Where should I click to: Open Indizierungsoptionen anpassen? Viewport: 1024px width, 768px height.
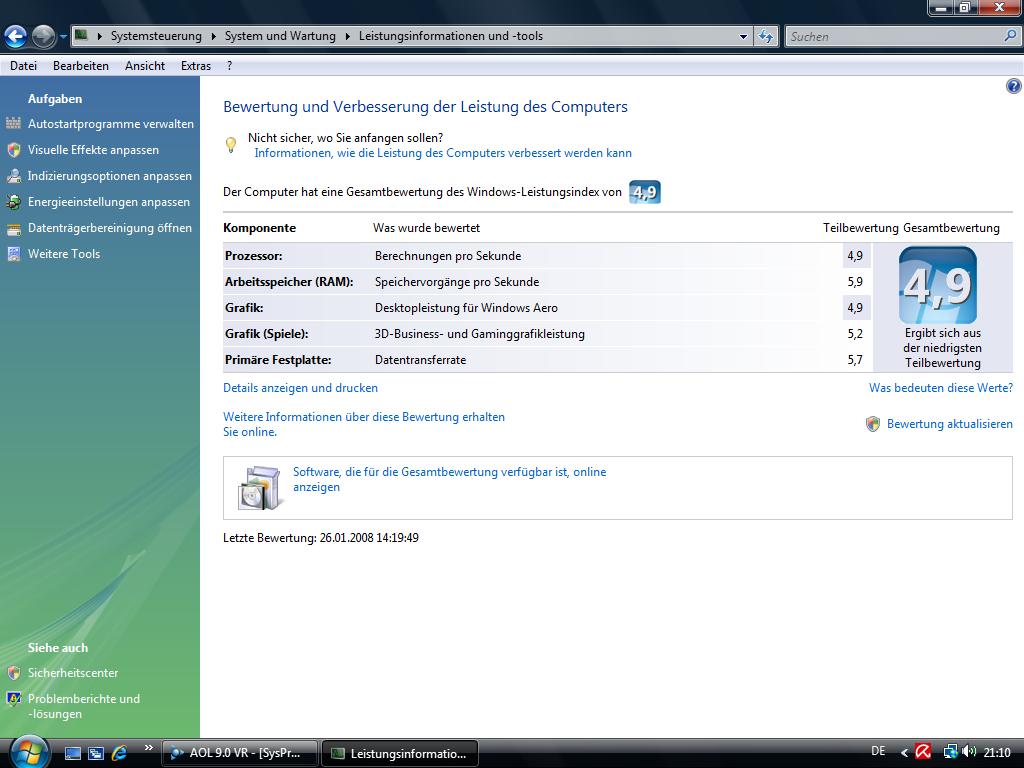[110, 176]
